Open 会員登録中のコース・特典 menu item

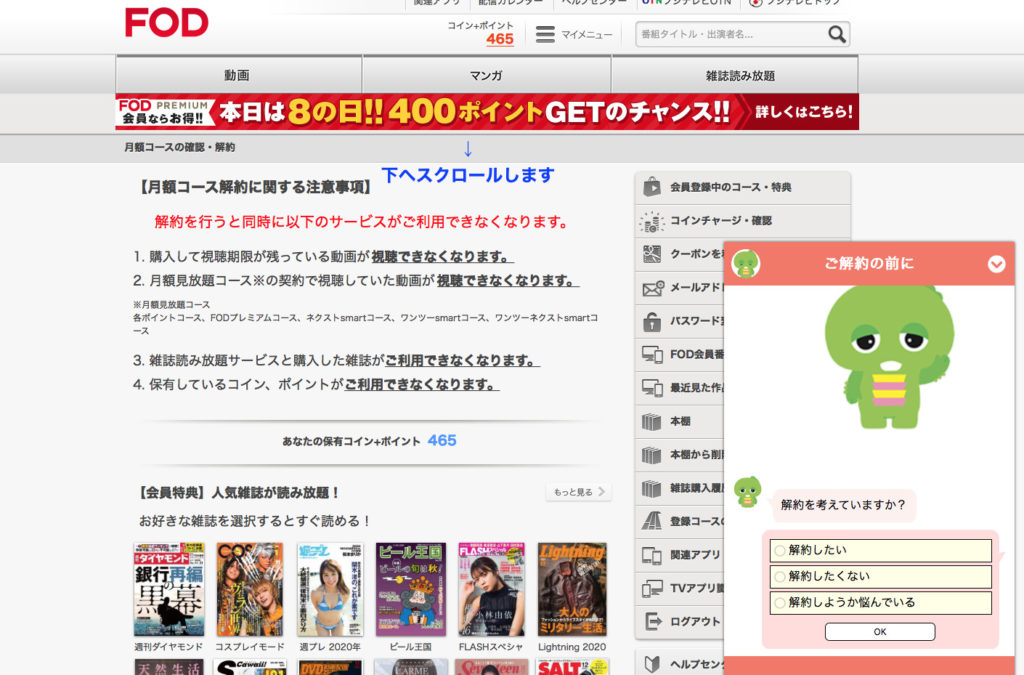pos(743,187)
